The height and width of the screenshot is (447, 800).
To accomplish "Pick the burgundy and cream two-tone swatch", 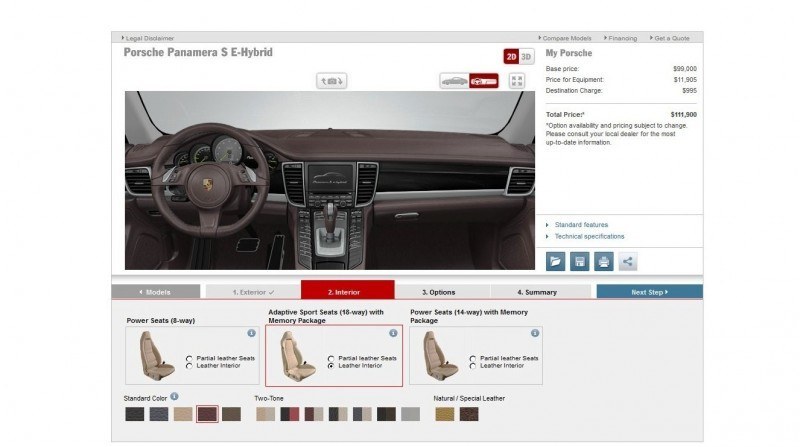I will [314, 414].
